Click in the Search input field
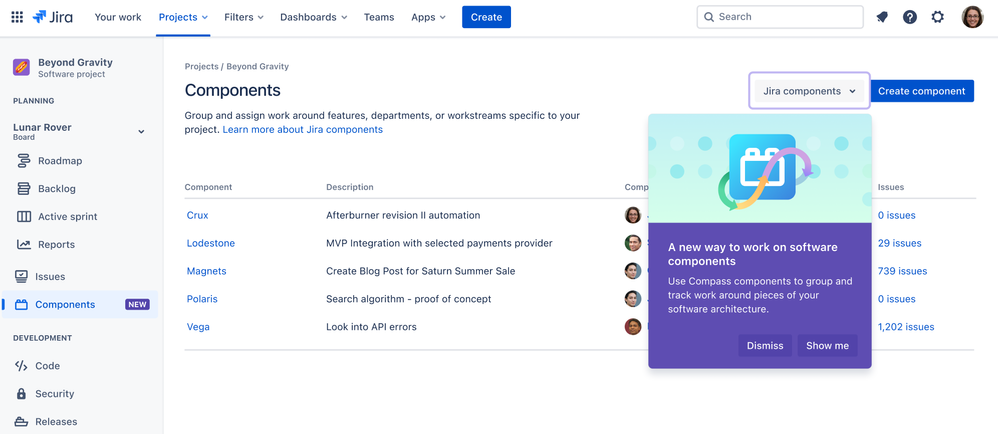 (780, 17)
